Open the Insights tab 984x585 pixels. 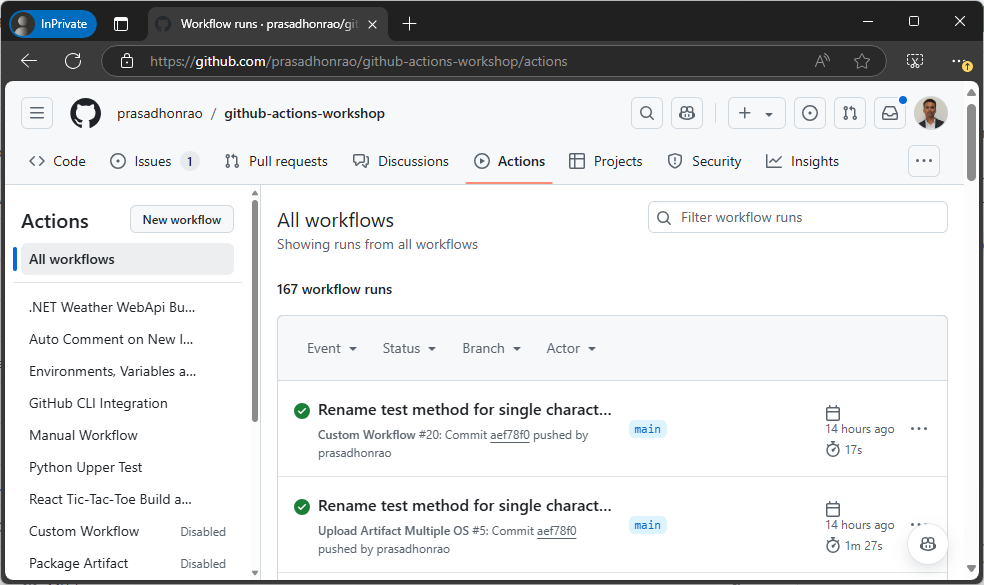tap(802, 161)
